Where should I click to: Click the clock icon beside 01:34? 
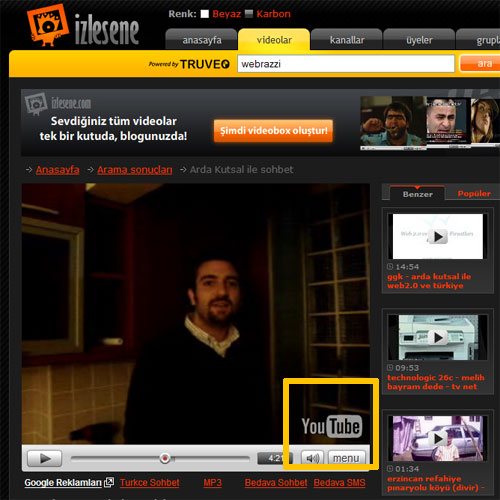tap(390, 468)
